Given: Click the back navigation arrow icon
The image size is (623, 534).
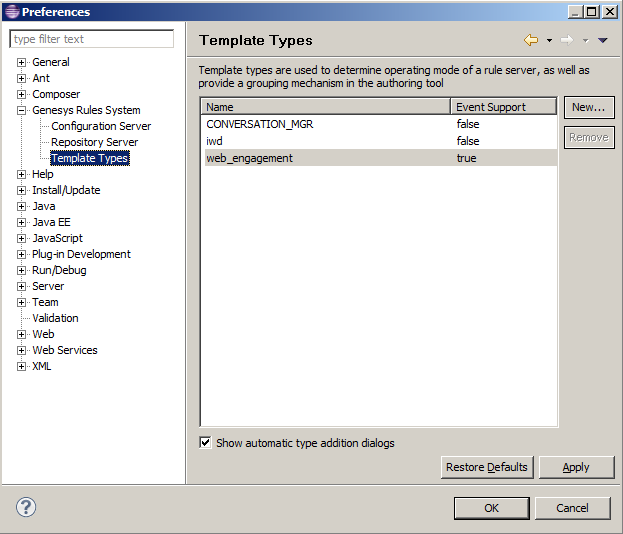Looking at the screenshot, I should click(x=531, y=40).
